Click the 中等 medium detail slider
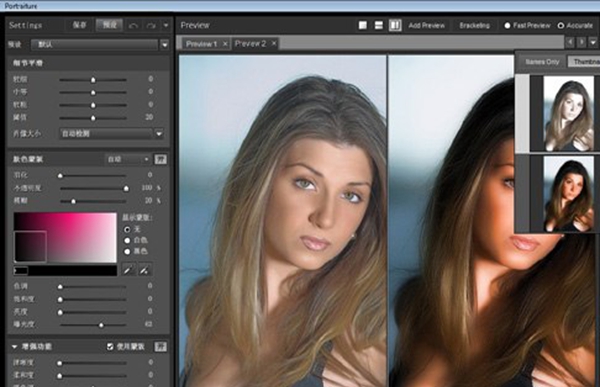The height and width of the screenshot is (387, 600). coord(93,93)
